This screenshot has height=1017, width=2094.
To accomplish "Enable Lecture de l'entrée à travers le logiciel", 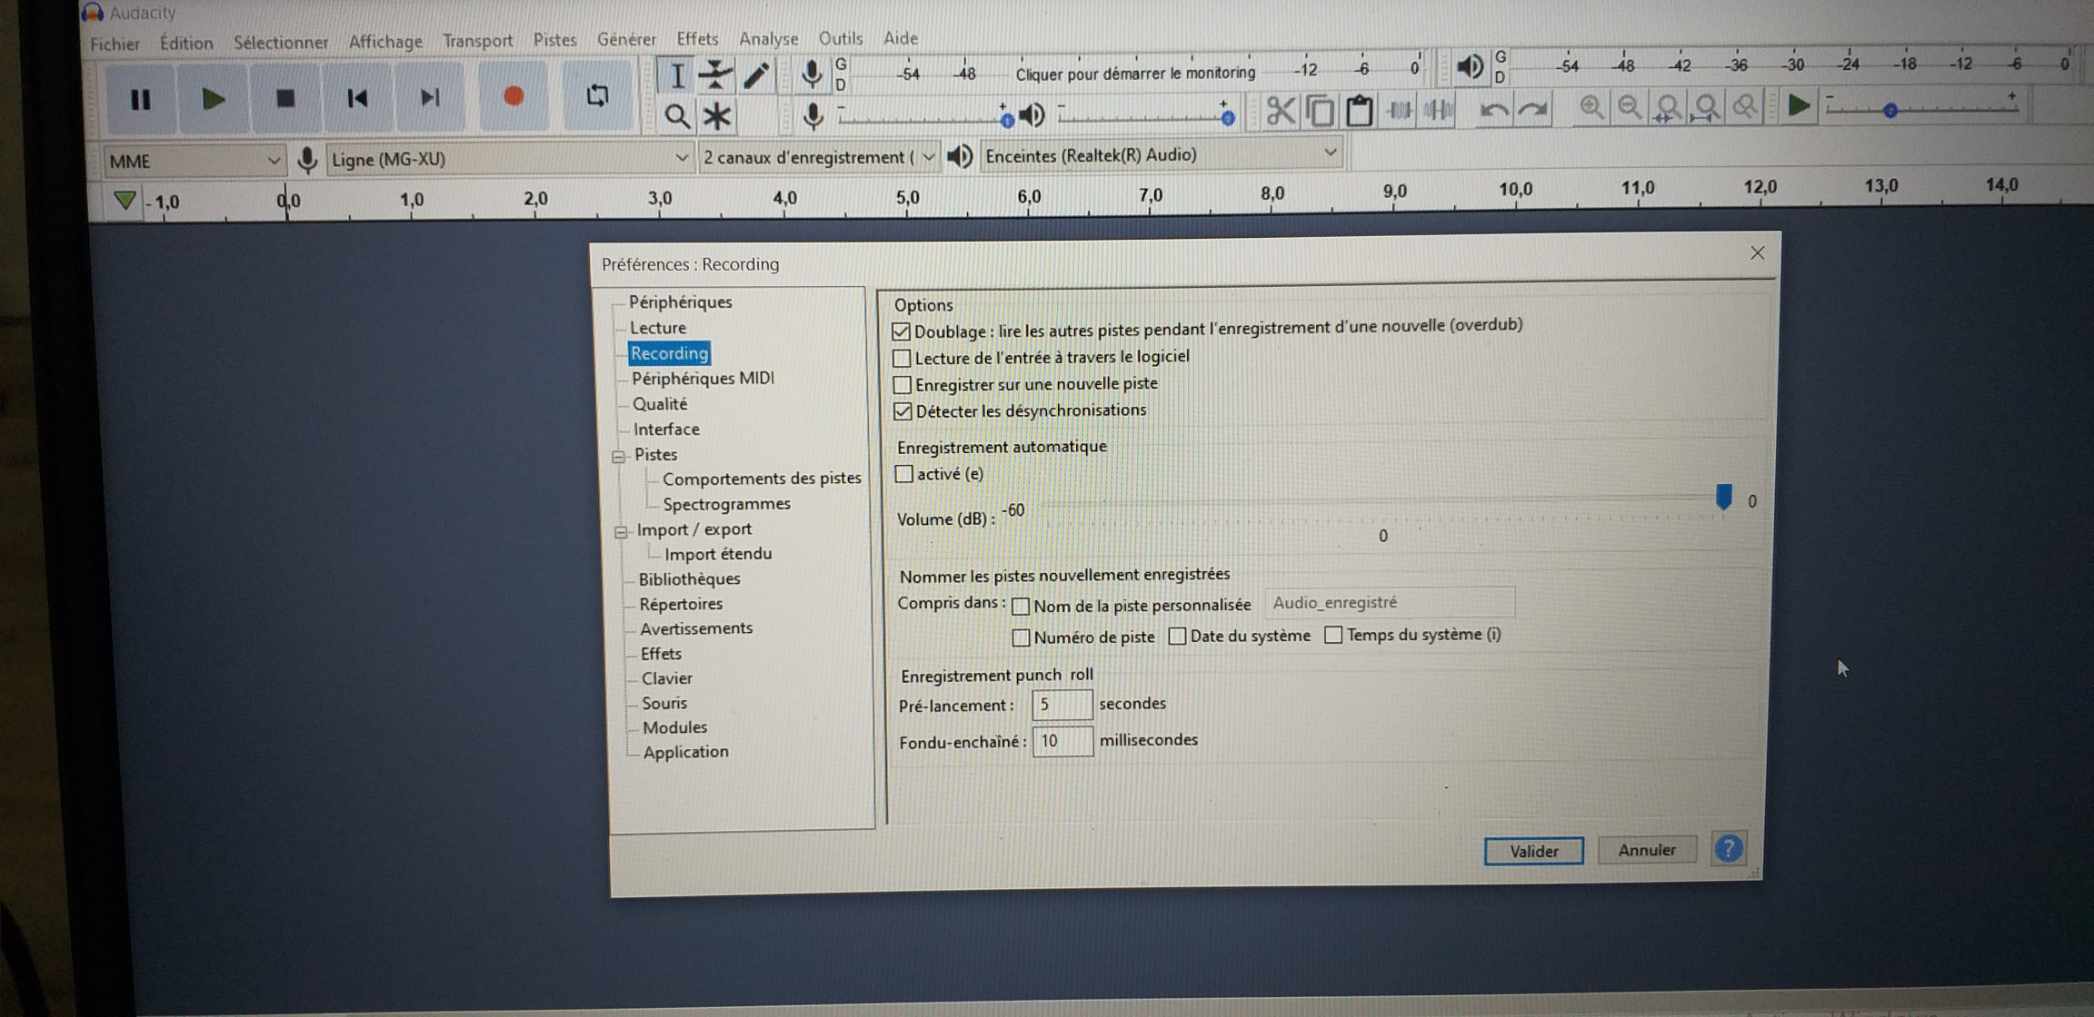I will pyautogui.click(x=902, y=358).
